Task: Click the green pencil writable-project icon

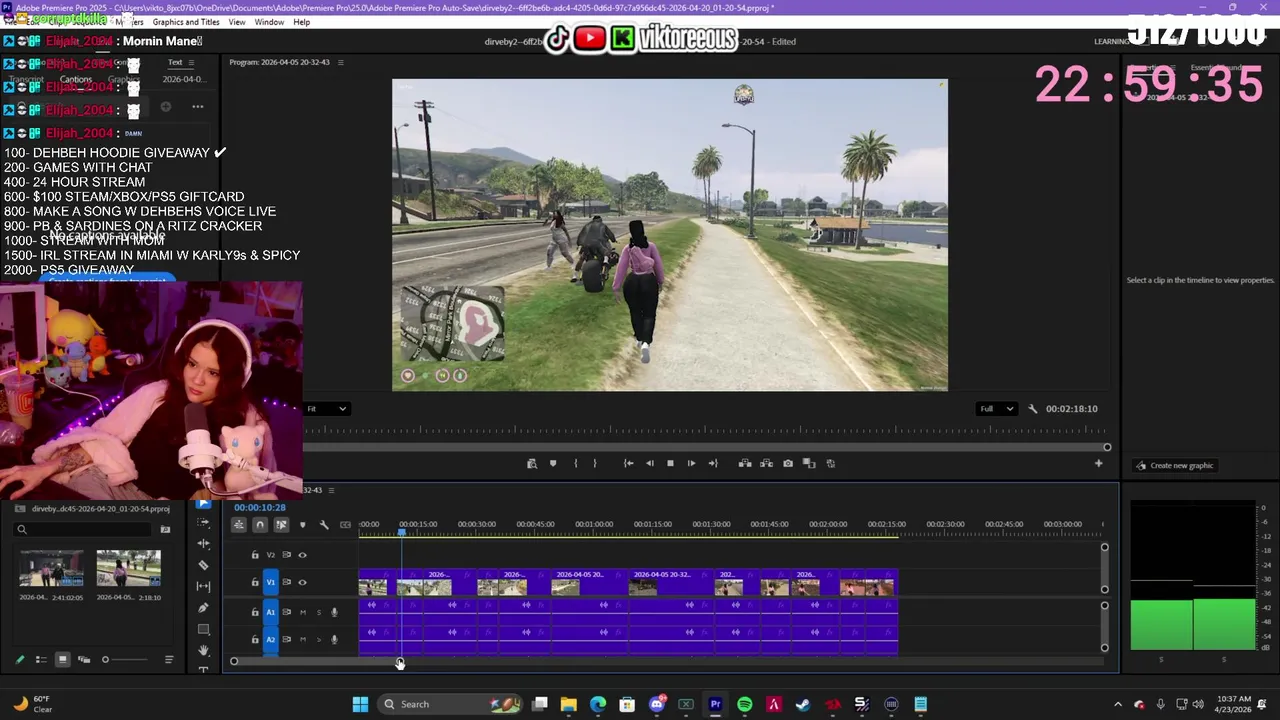Action: 20,659
